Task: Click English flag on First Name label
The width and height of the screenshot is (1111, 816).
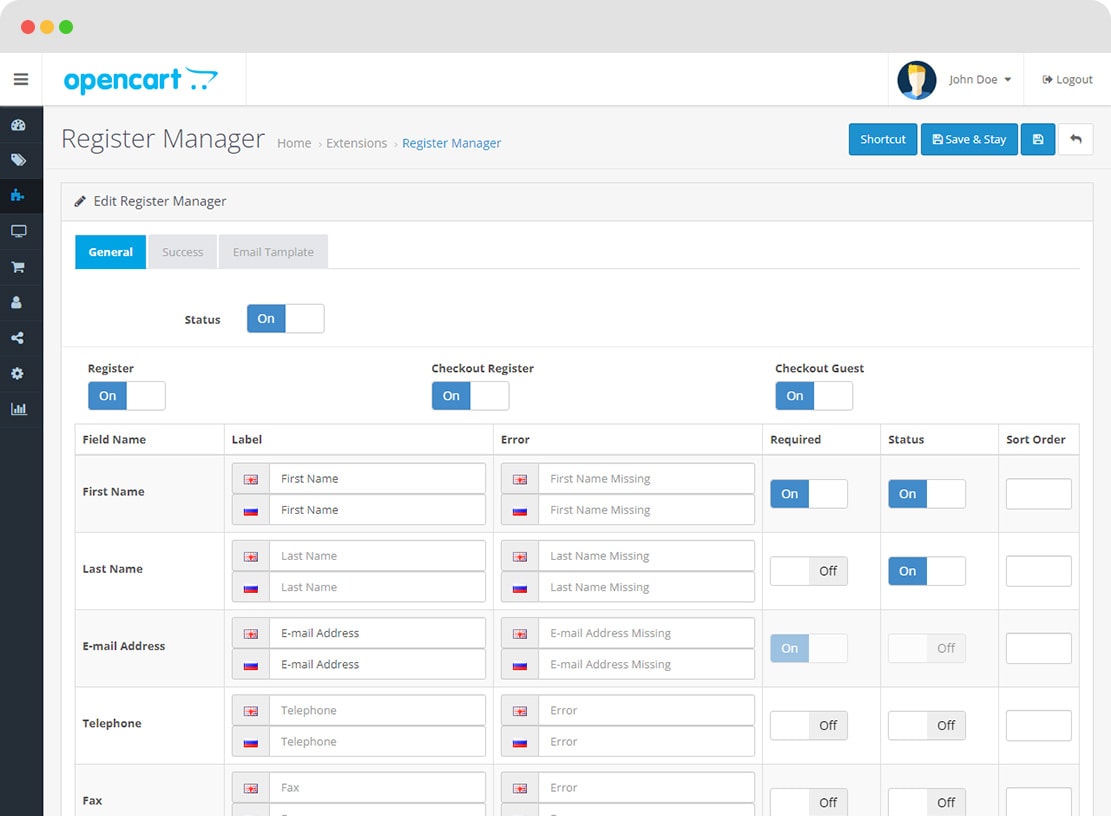Action: 251,480
